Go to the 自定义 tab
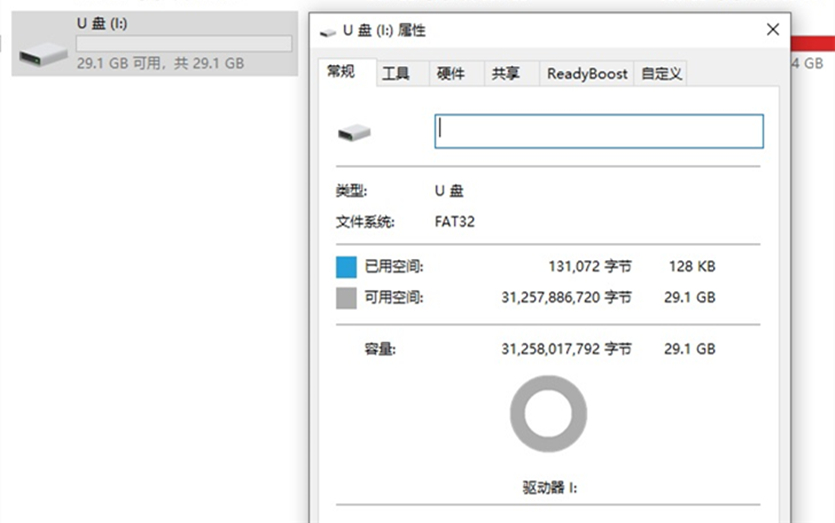This screenshot has height=523, width=835. [661, 74]
